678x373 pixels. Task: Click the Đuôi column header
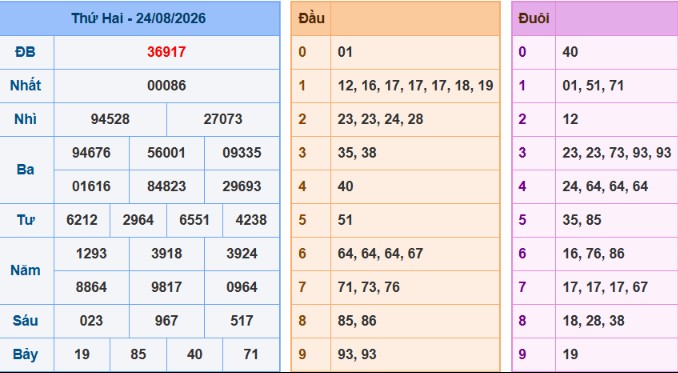coord(534,18)
